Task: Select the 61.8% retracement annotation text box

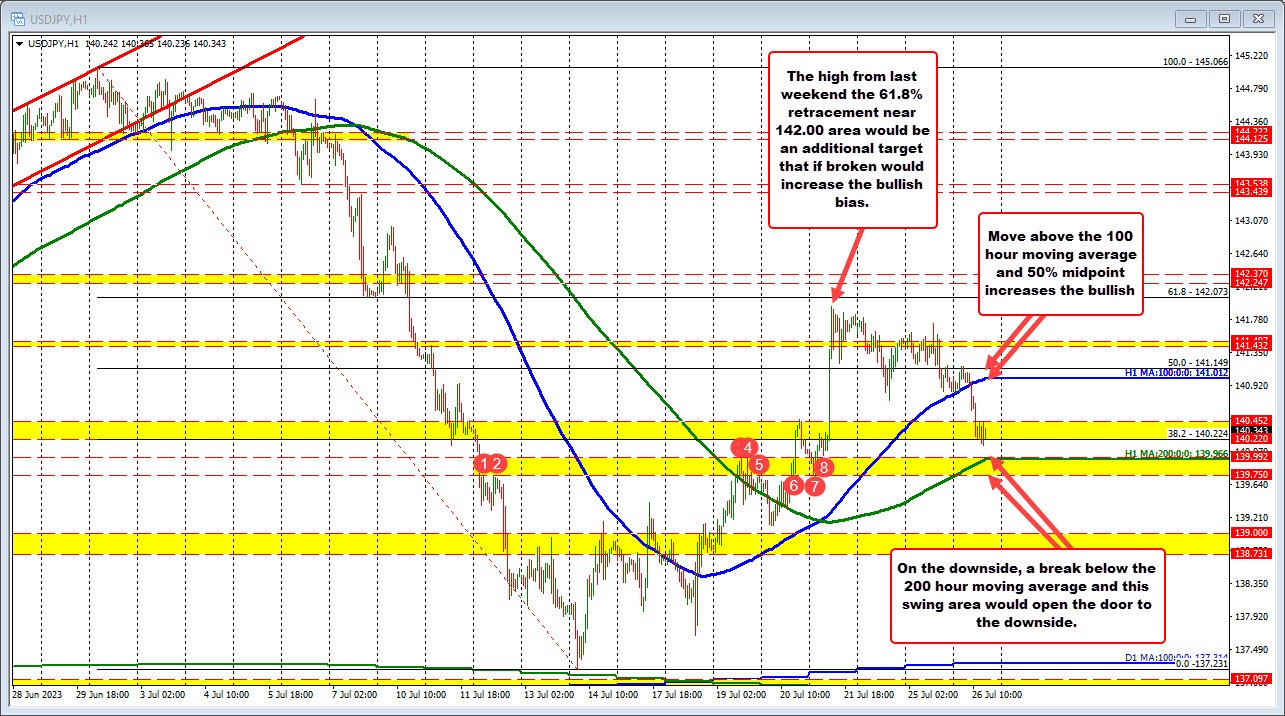Action: [x=852, y=139]
